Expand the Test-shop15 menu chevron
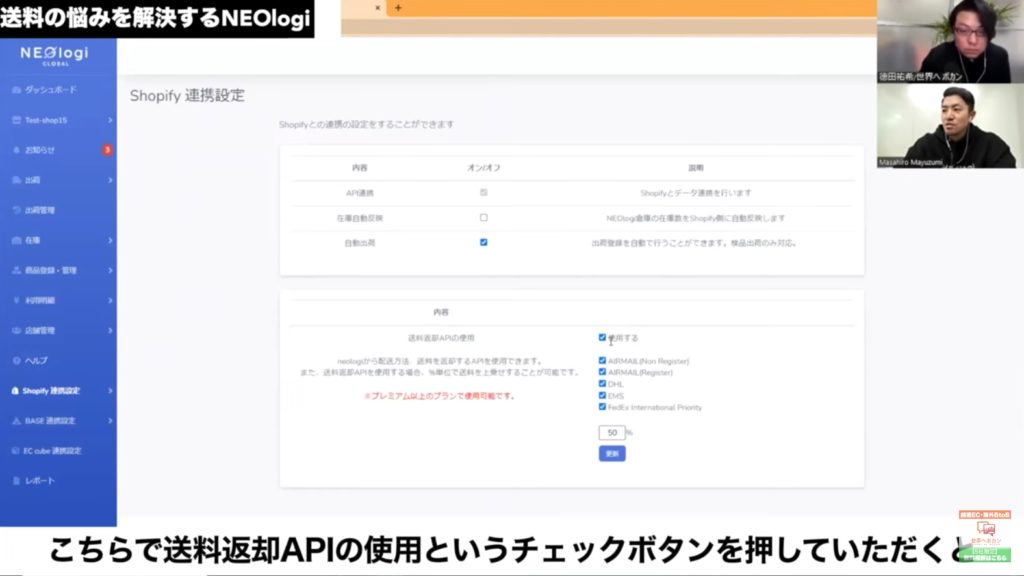This screenshot has width=1024, height=576. (110, 120)
